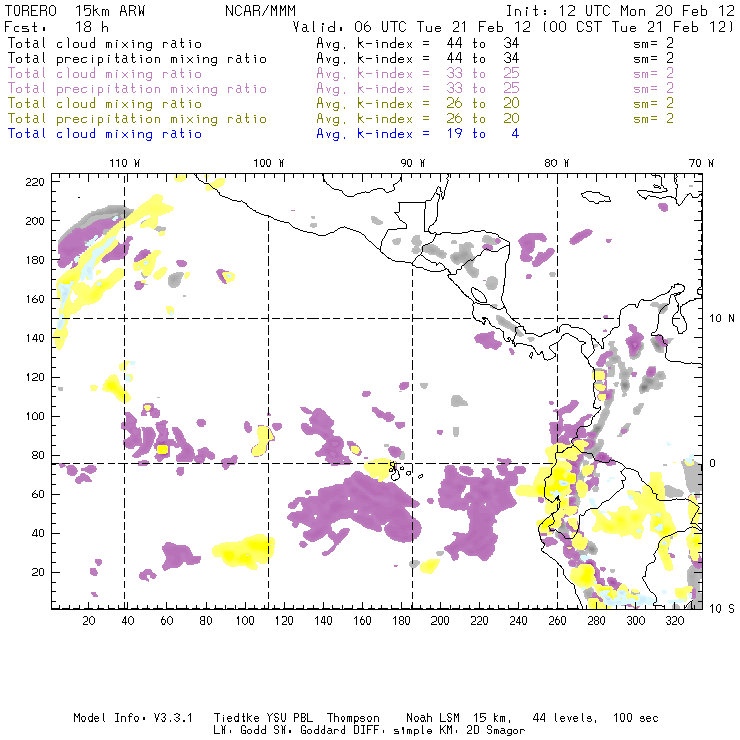This screenshot has width=740, height=740.
Task: Click the x-axis tick label '260'
Action: coord(557,621)
